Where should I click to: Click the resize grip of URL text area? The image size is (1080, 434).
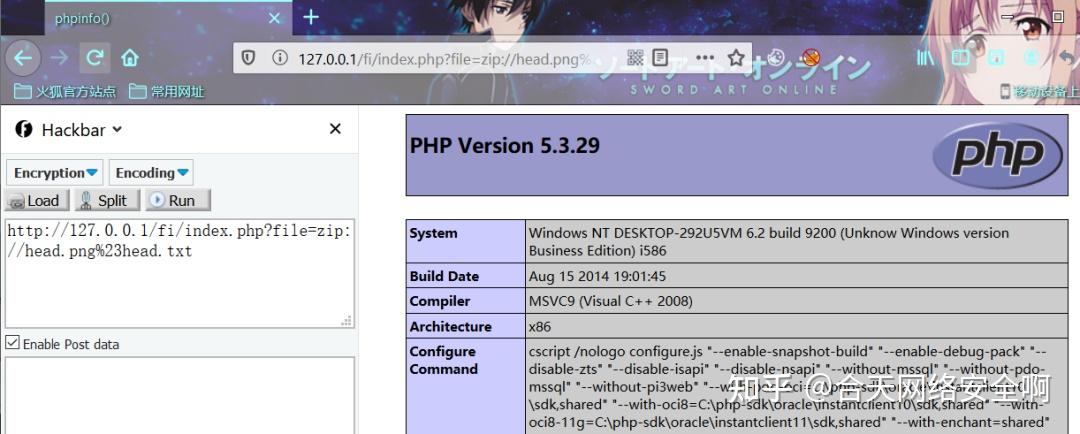tap(346, 320)
